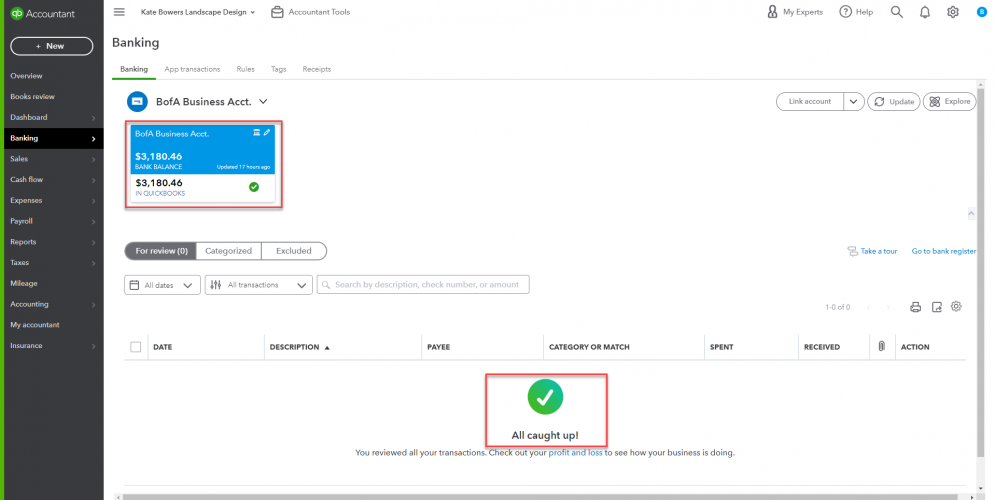Switch to the Banking tab
Viewport: 995px width, 500px height.
click(x=134, y=69)
